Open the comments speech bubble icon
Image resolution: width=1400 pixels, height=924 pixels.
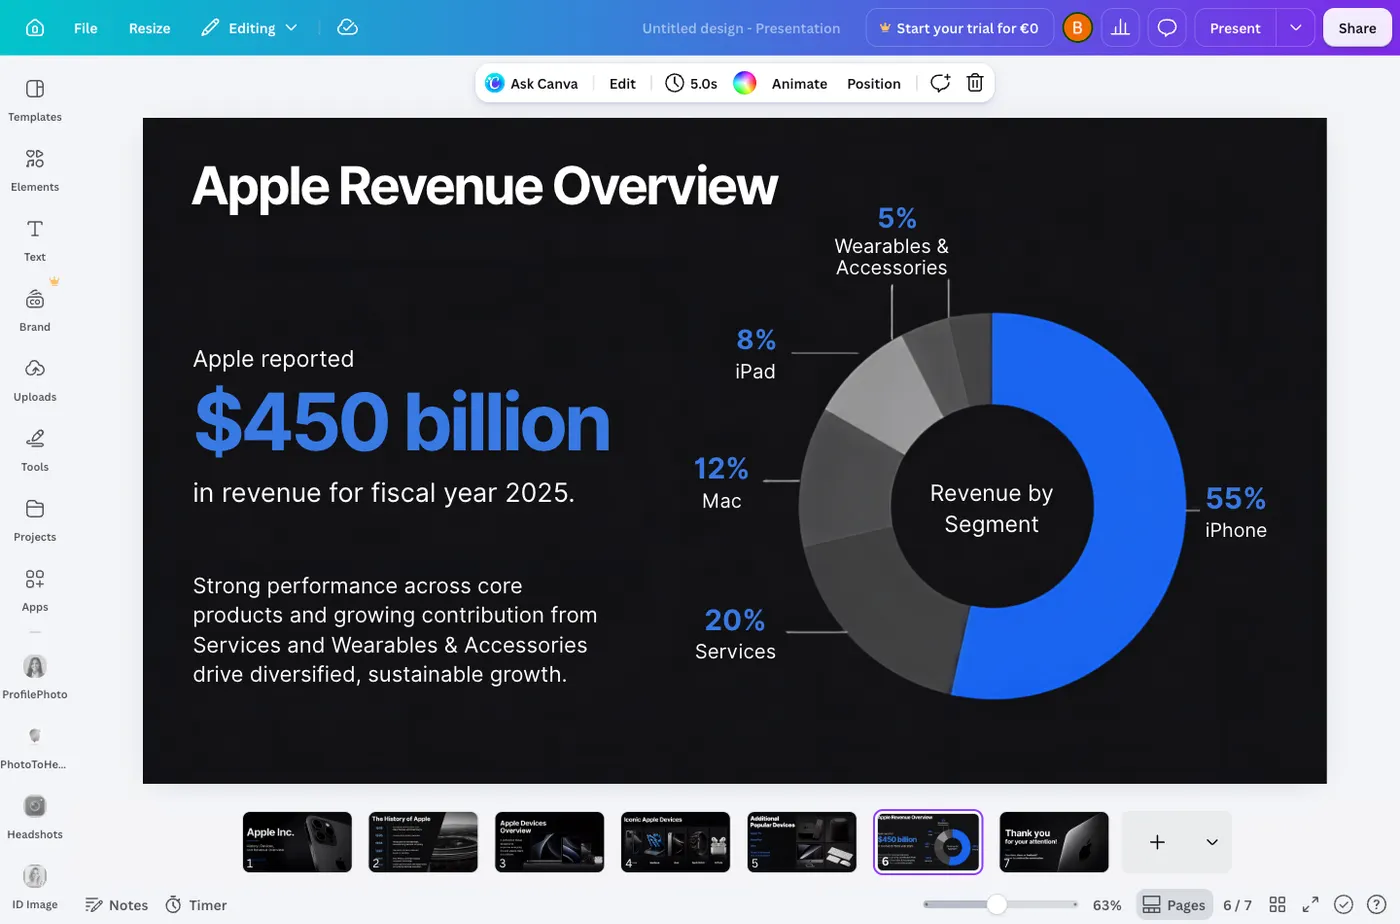point(1167,28)
